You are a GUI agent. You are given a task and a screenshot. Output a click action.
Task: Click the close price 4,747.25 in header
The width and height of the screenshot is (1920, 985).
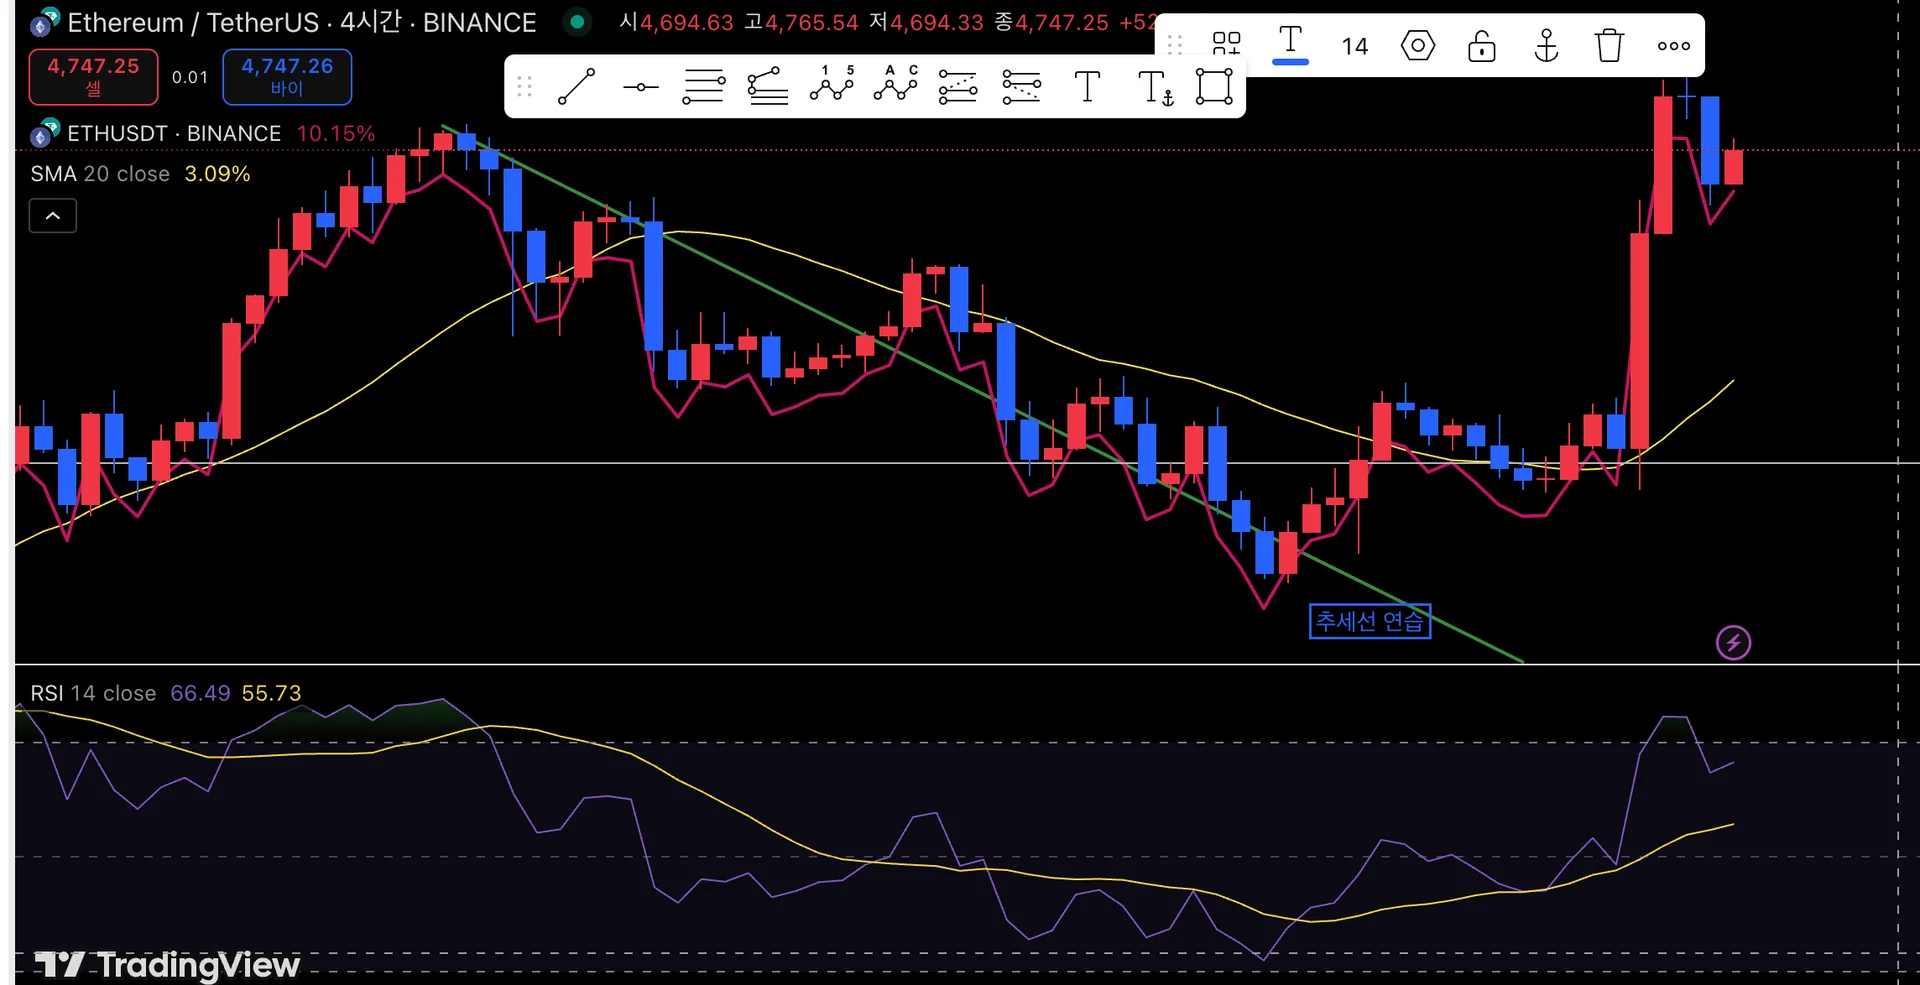coord(1061,22)
